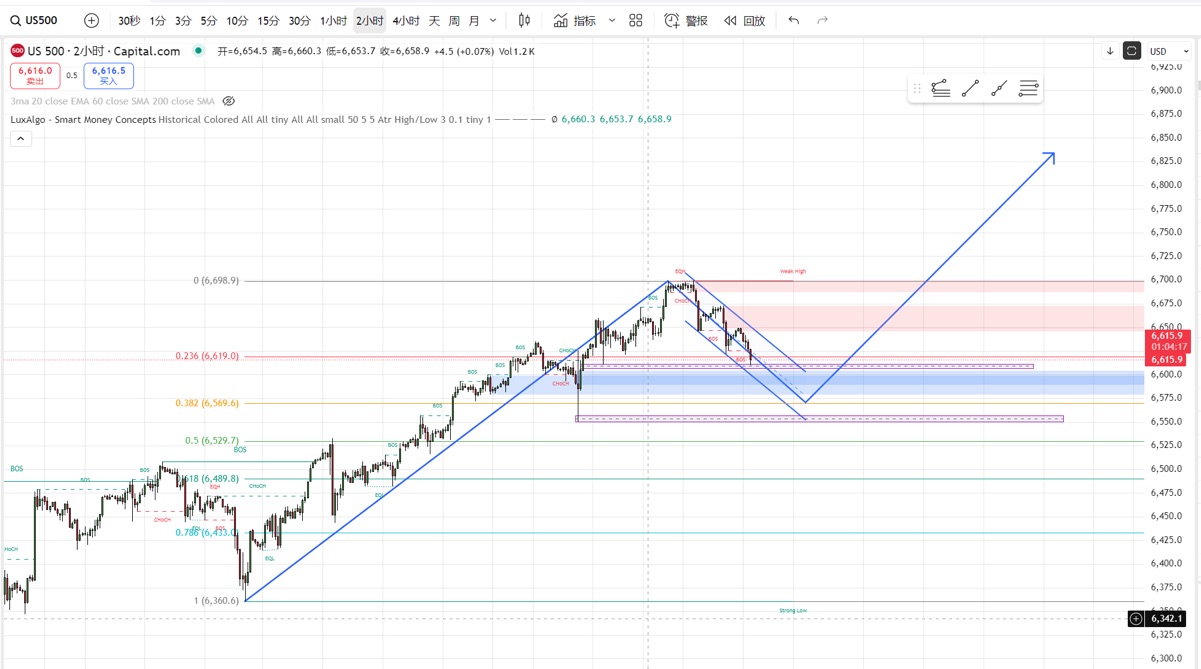Open the layout grid icon
The width and height of the screenshot is (1201, 669).
(635, 20)
